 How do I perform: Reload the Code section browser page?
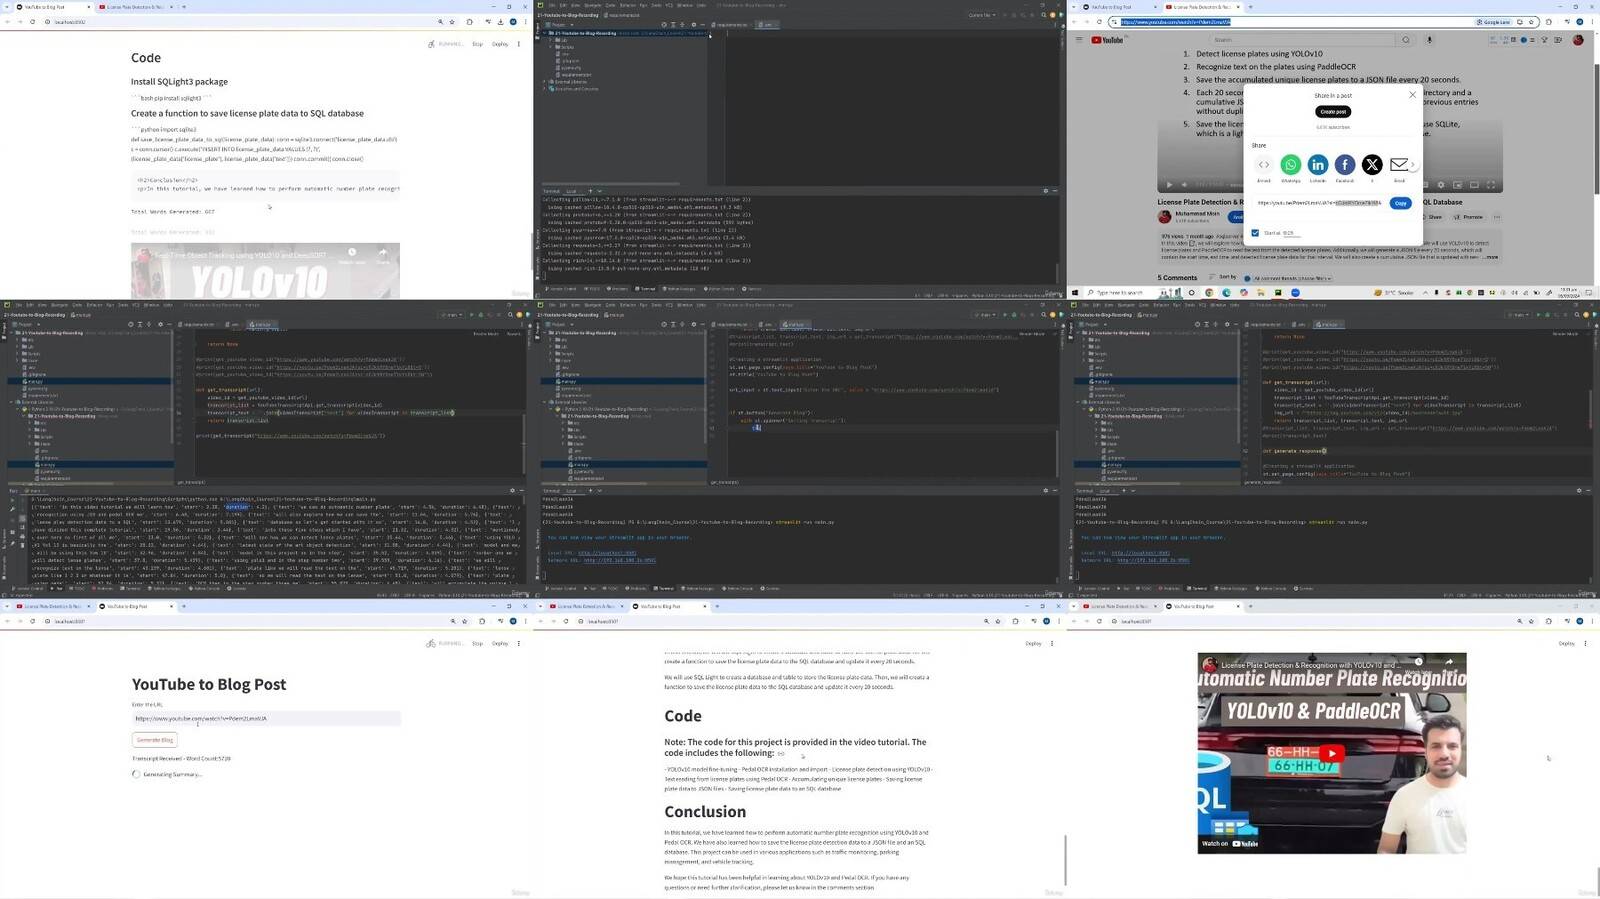pyautogui.click(x=32, y=22)
